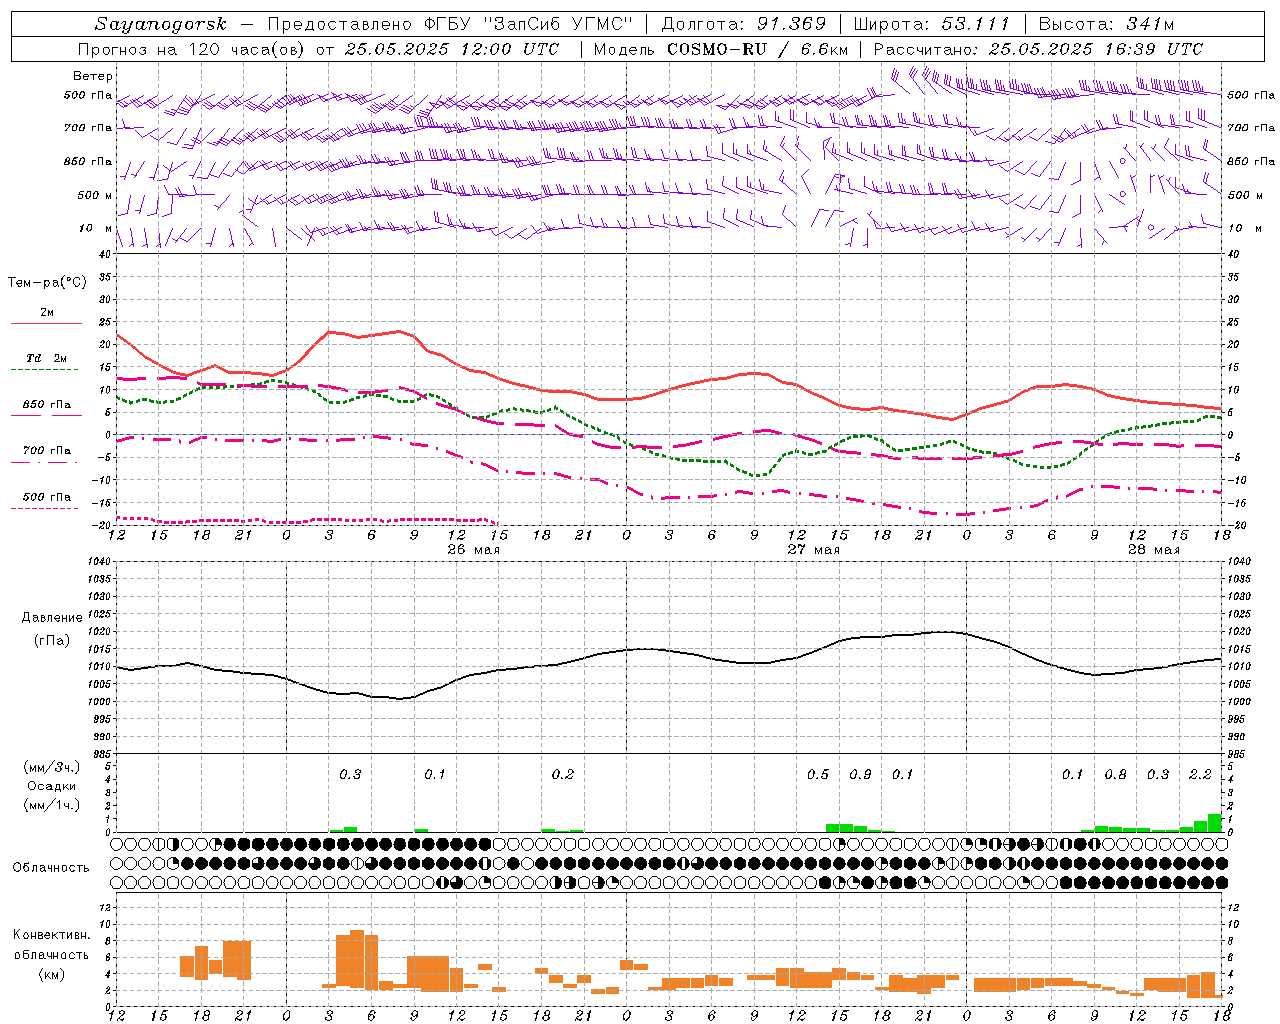Click the Давление chart label
1280x1024 pixels.
coord(52,618)
